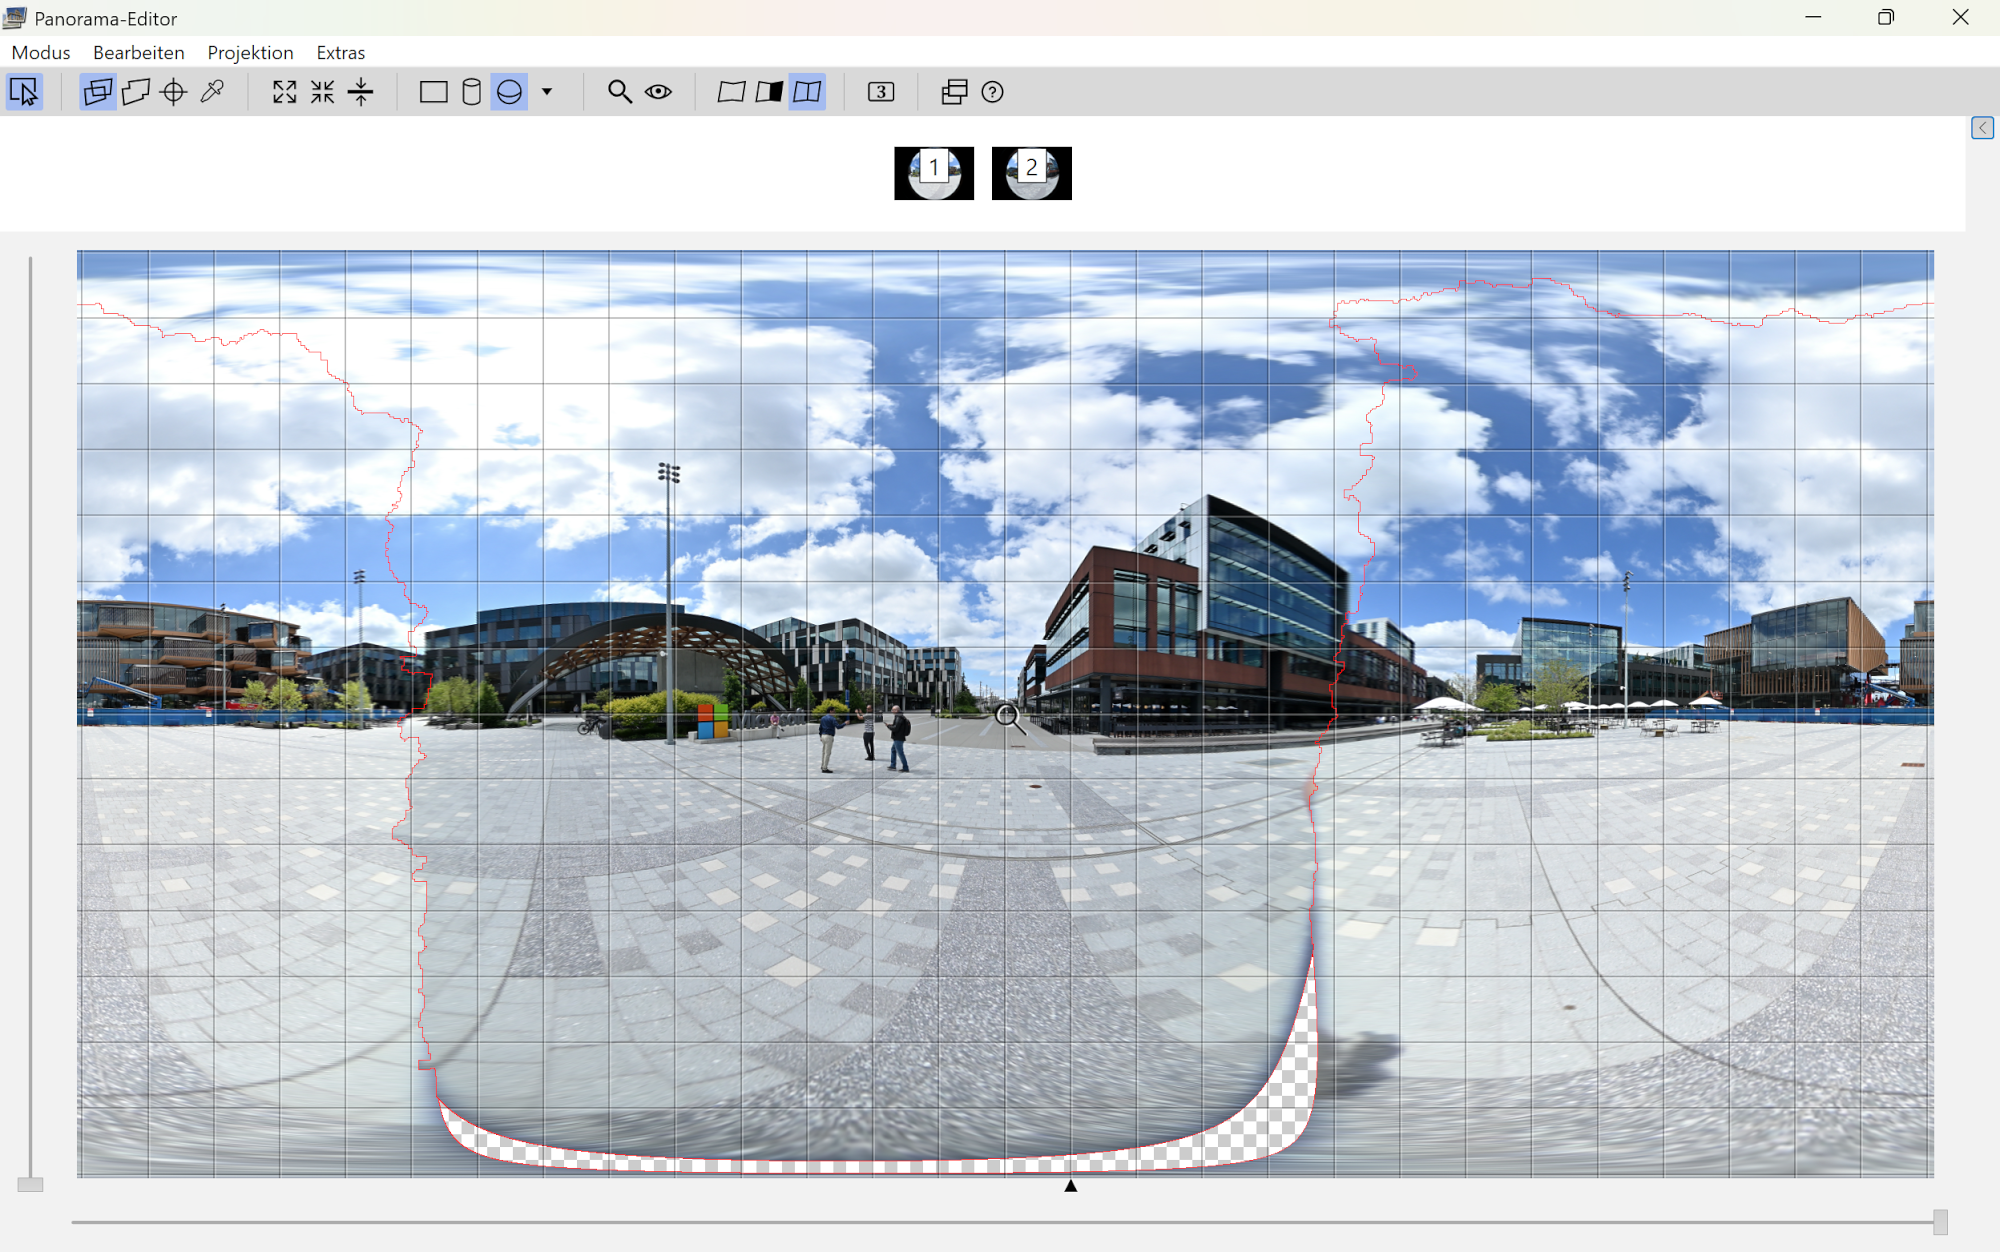Click the magnifier zoom tool
The image size is (2000, 1252).
pos(620,92)
